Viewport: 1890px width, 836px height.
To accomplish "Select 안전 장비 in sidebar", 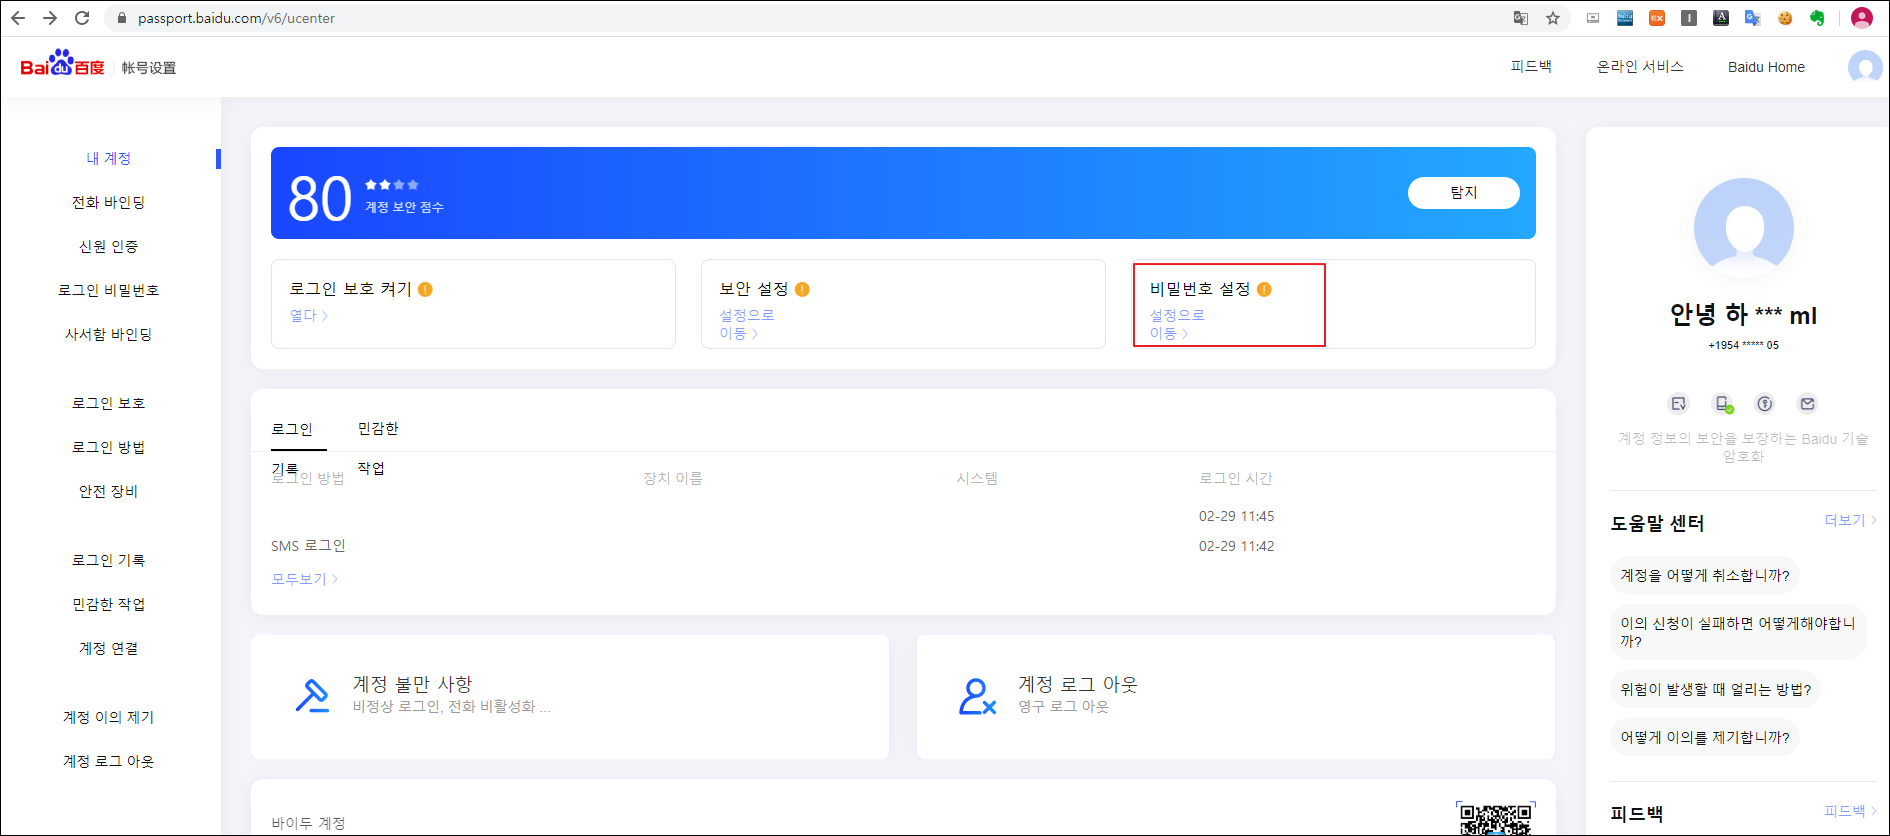I will [108, 491].
